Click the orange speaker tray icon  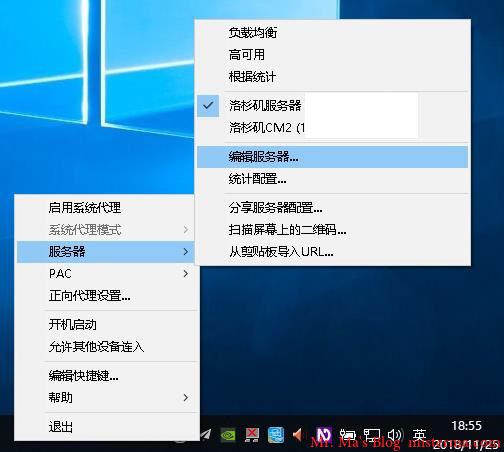[297, 435]
